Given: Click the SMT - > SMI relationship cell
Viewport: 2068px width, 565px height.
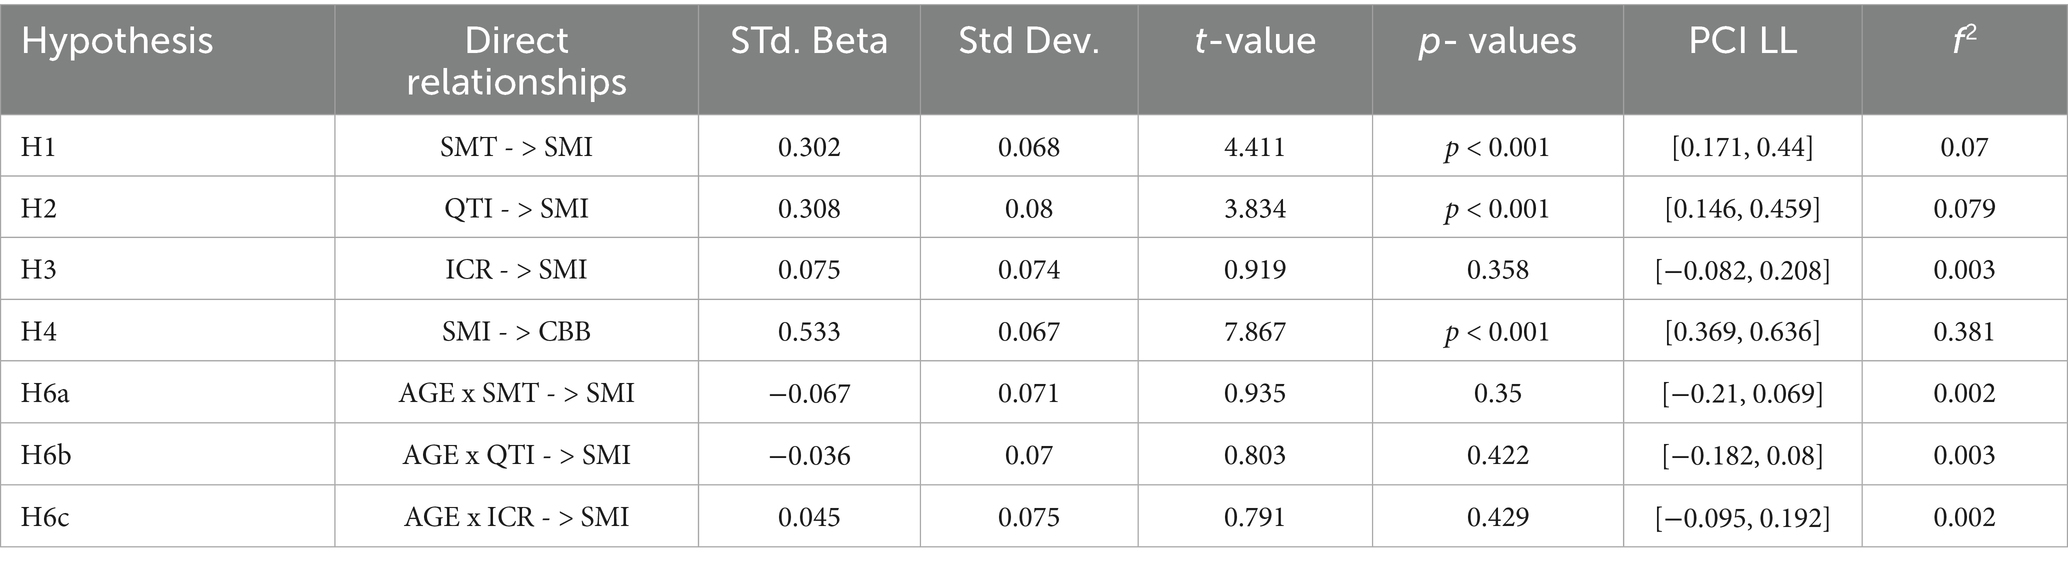Looking at the screenshot, I should (x=516, y=147).
